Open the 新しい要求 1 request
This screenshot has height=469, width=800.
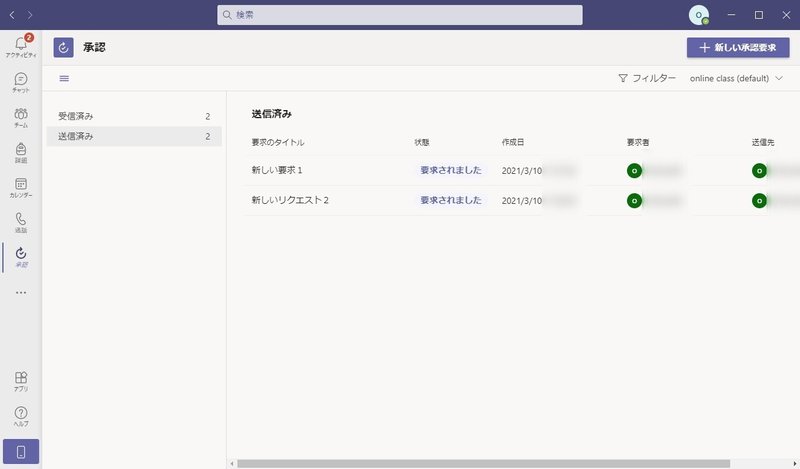[x=277, y=170]
